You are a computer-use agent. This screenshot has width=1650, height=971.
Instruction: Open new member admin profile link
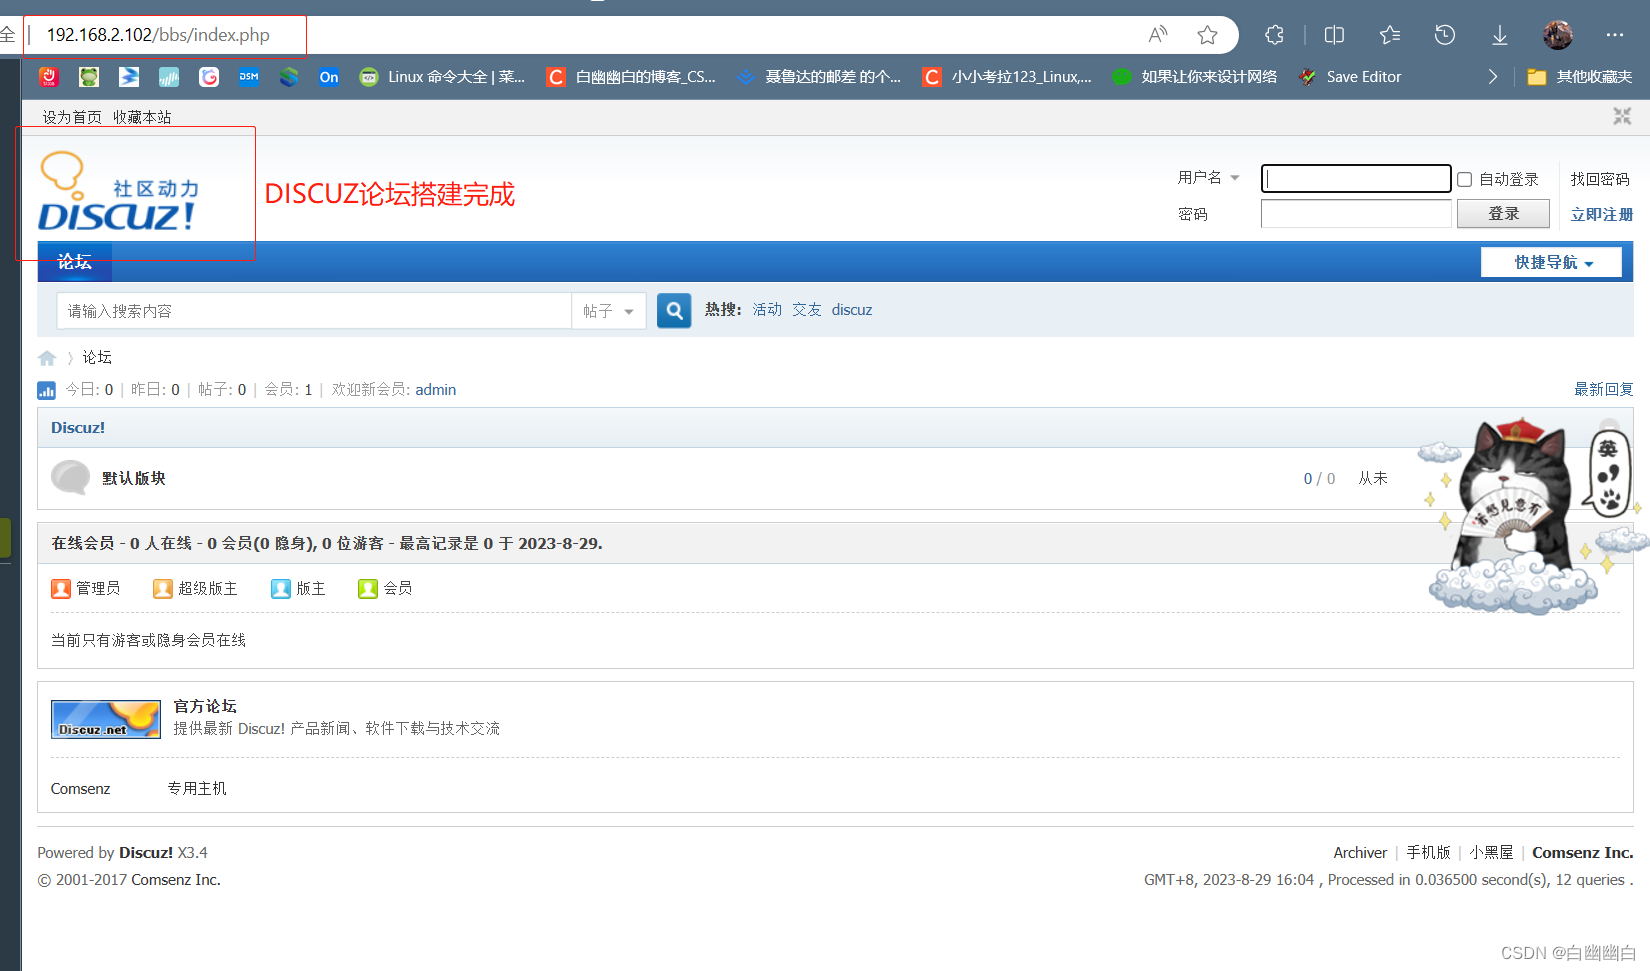pyautogui.click(x=436, y=390)
